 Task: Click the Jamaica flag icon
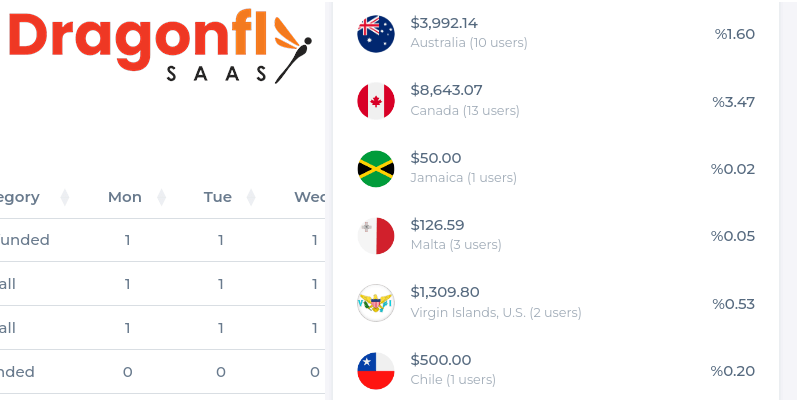[x=376, y=169]
